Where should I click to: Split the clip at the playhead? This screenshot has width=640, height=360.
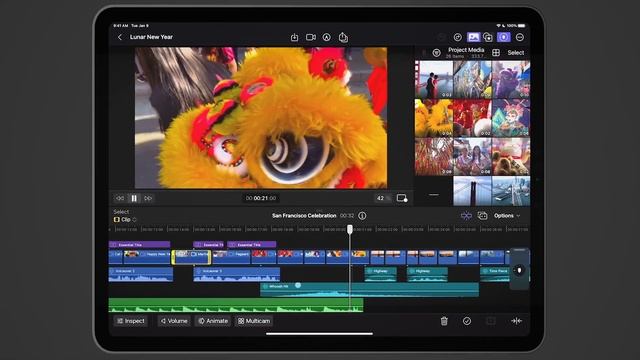point(516,321)
